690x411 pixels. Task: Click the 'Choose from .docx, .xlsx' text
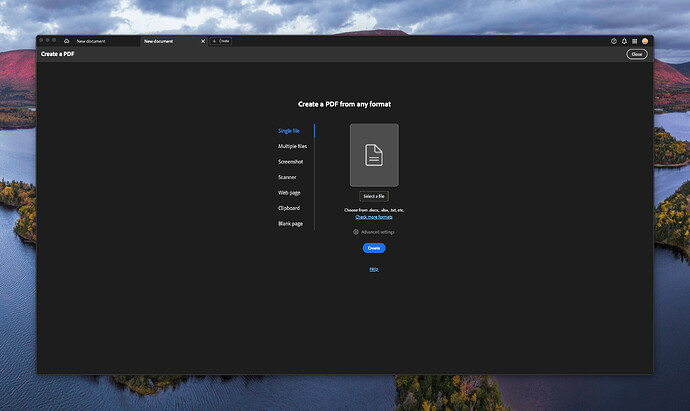tap(374, 210)
